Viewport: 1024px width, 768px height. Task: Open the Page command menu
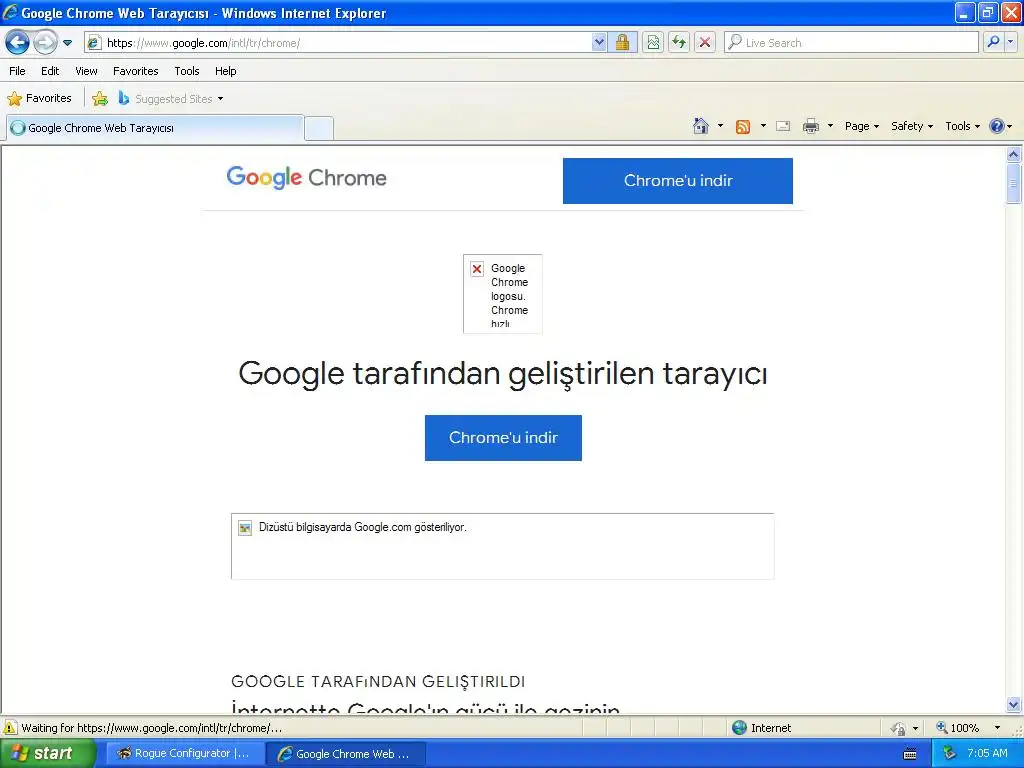tap(861, 126)
